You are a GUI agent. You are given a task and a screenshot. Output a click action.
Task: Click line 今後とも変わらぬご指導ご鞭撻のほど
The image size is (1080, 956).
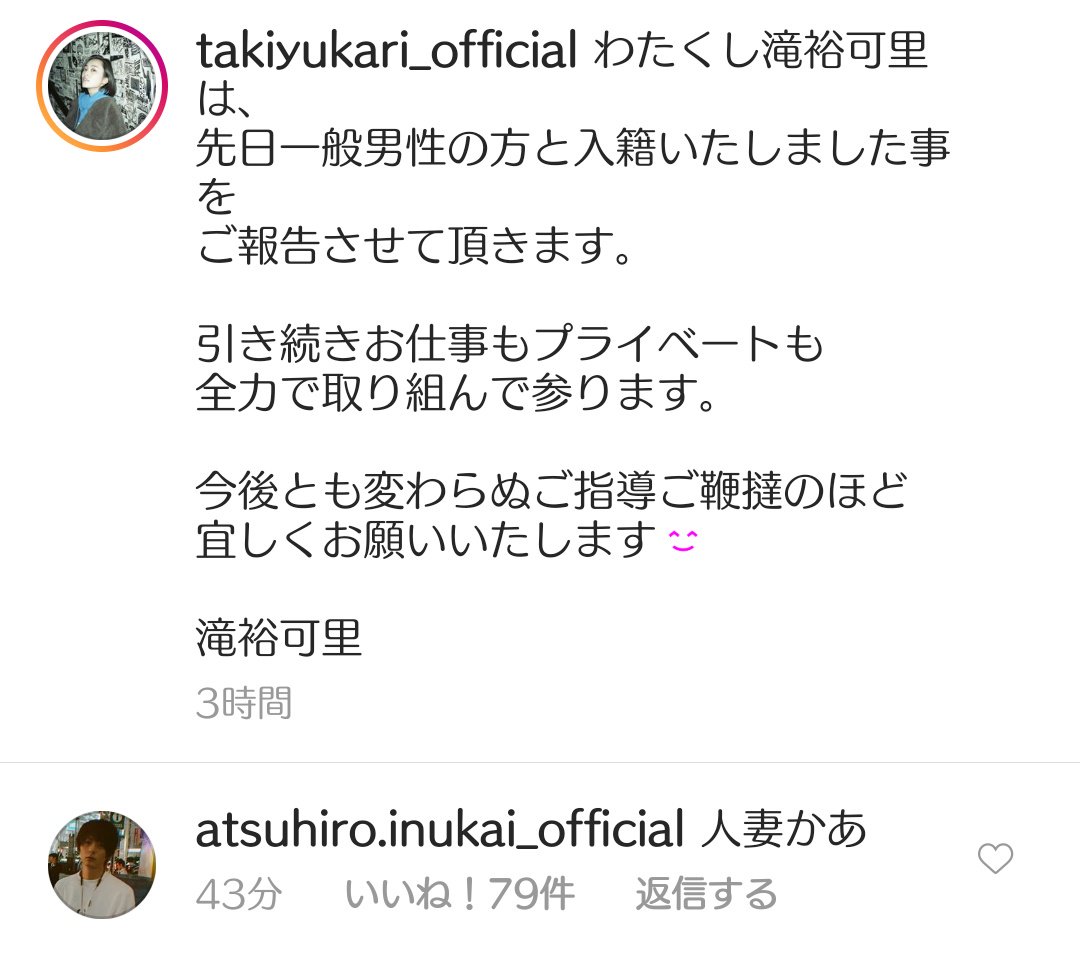tap(552, 491)
